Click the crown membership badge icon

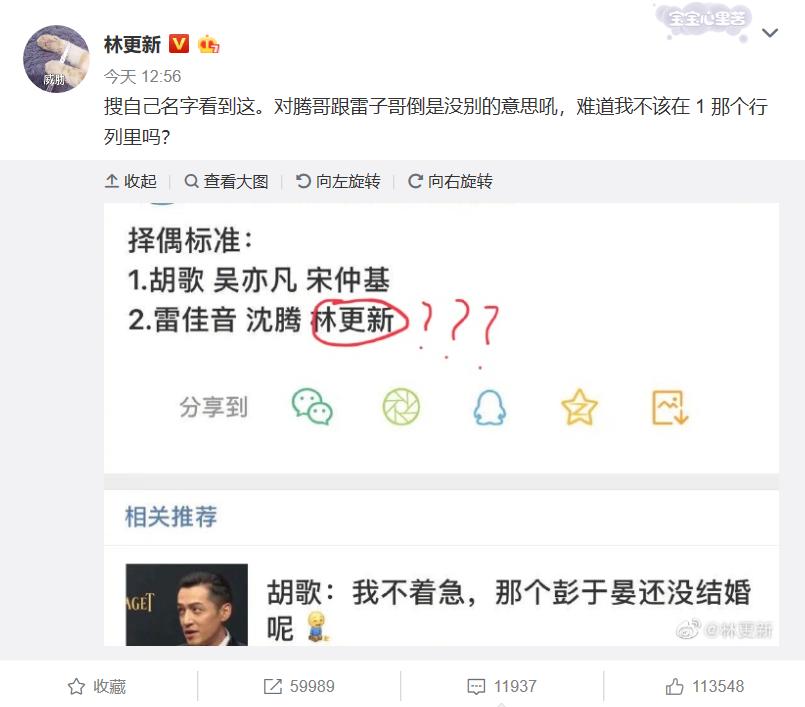pyautogui.click(x=208, y=44)
